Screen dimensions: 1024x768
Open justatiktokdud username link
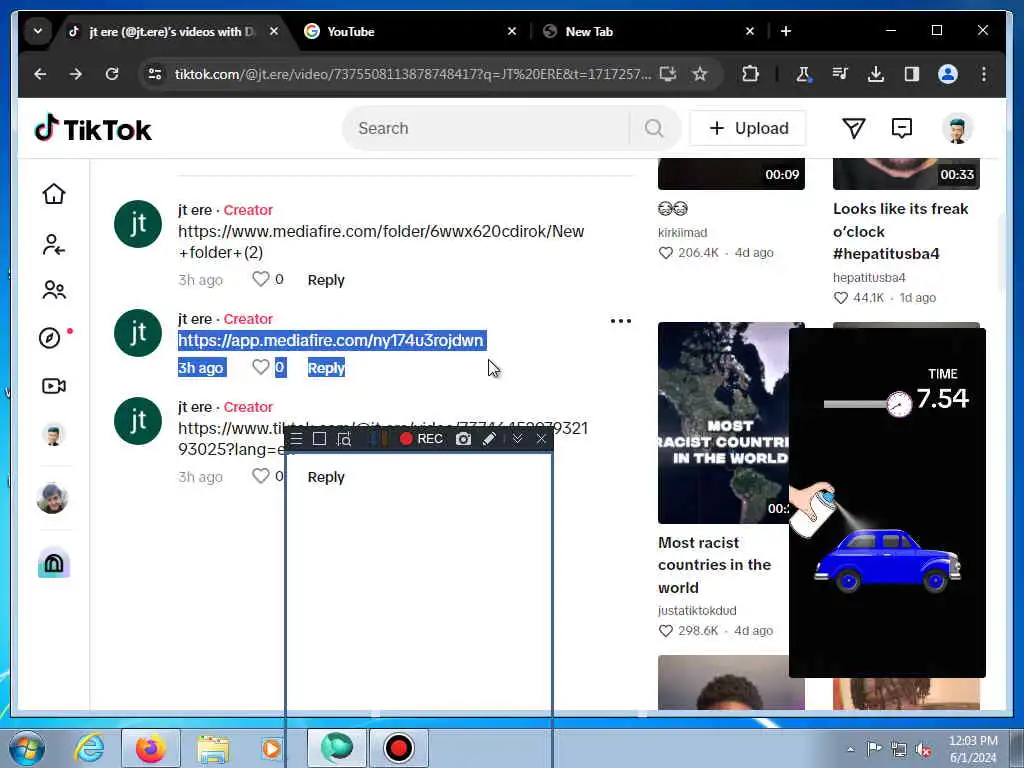tap(697, 611)
